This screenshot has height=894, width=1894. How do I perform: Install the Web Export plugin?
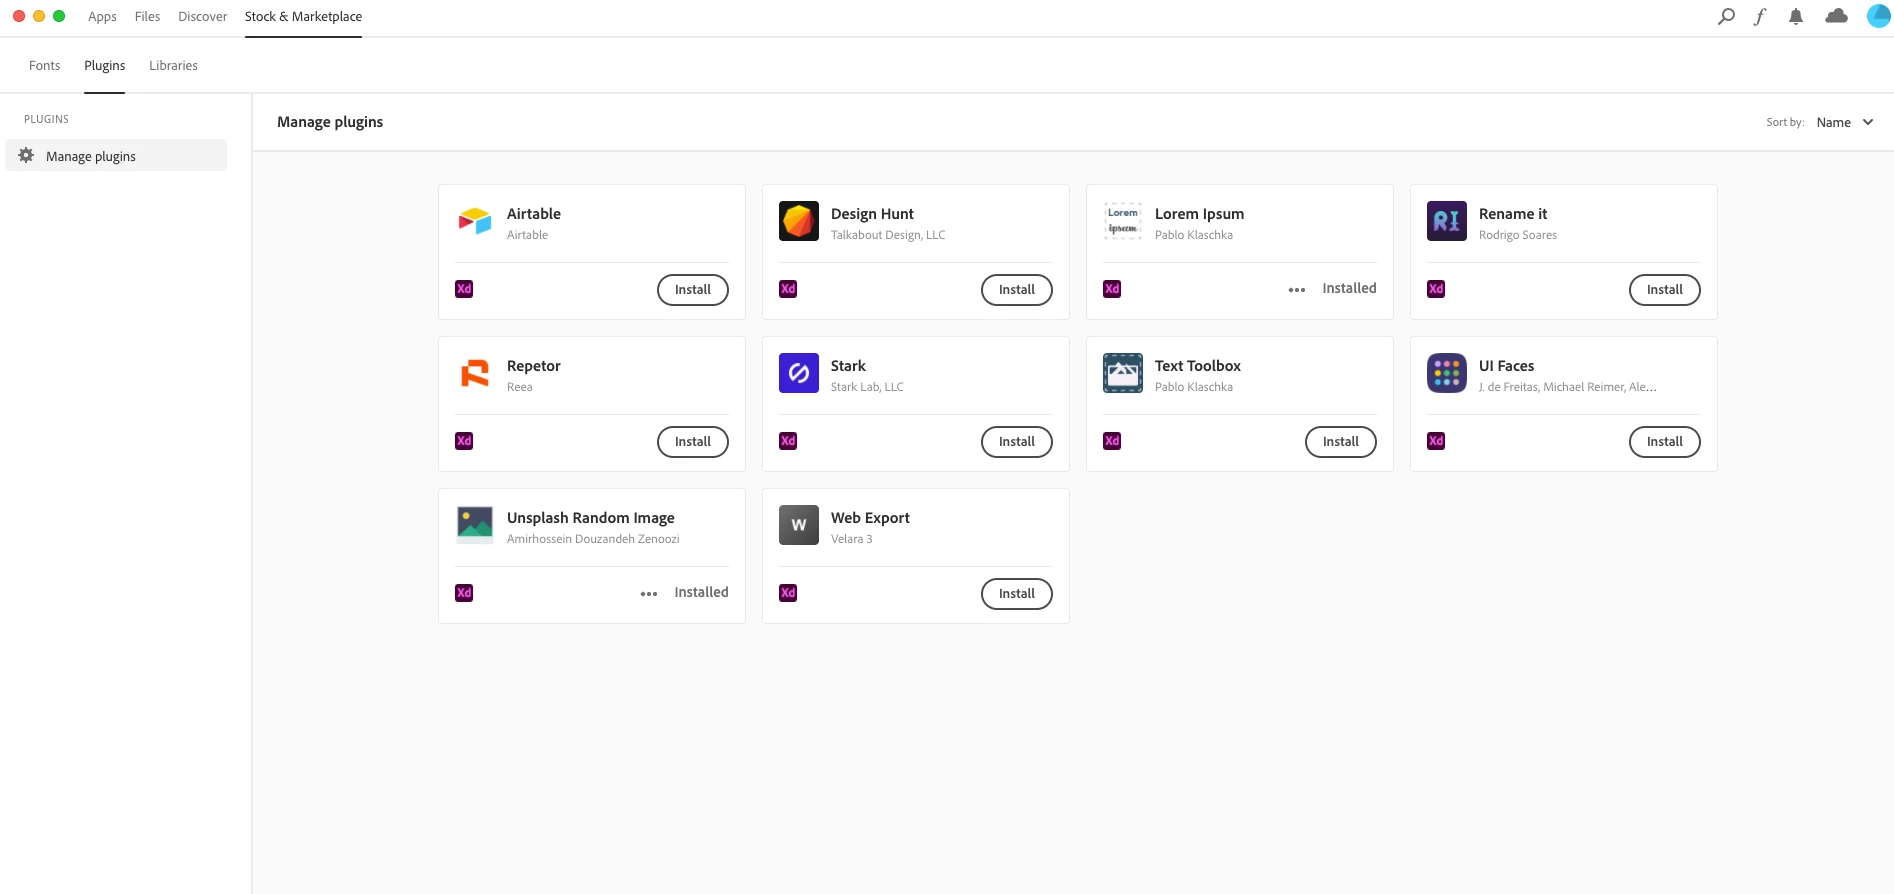1017,594
